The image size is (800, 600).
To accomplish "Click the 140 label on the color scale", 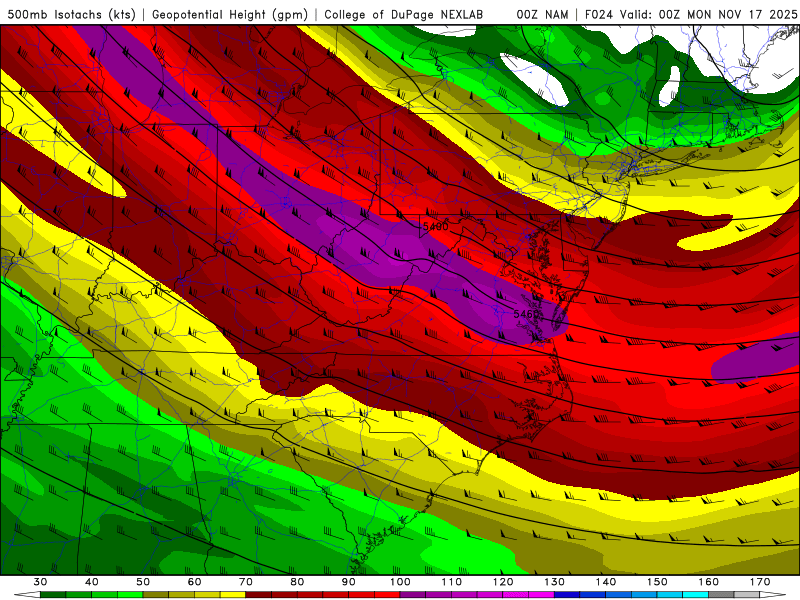I will [606, 582].
